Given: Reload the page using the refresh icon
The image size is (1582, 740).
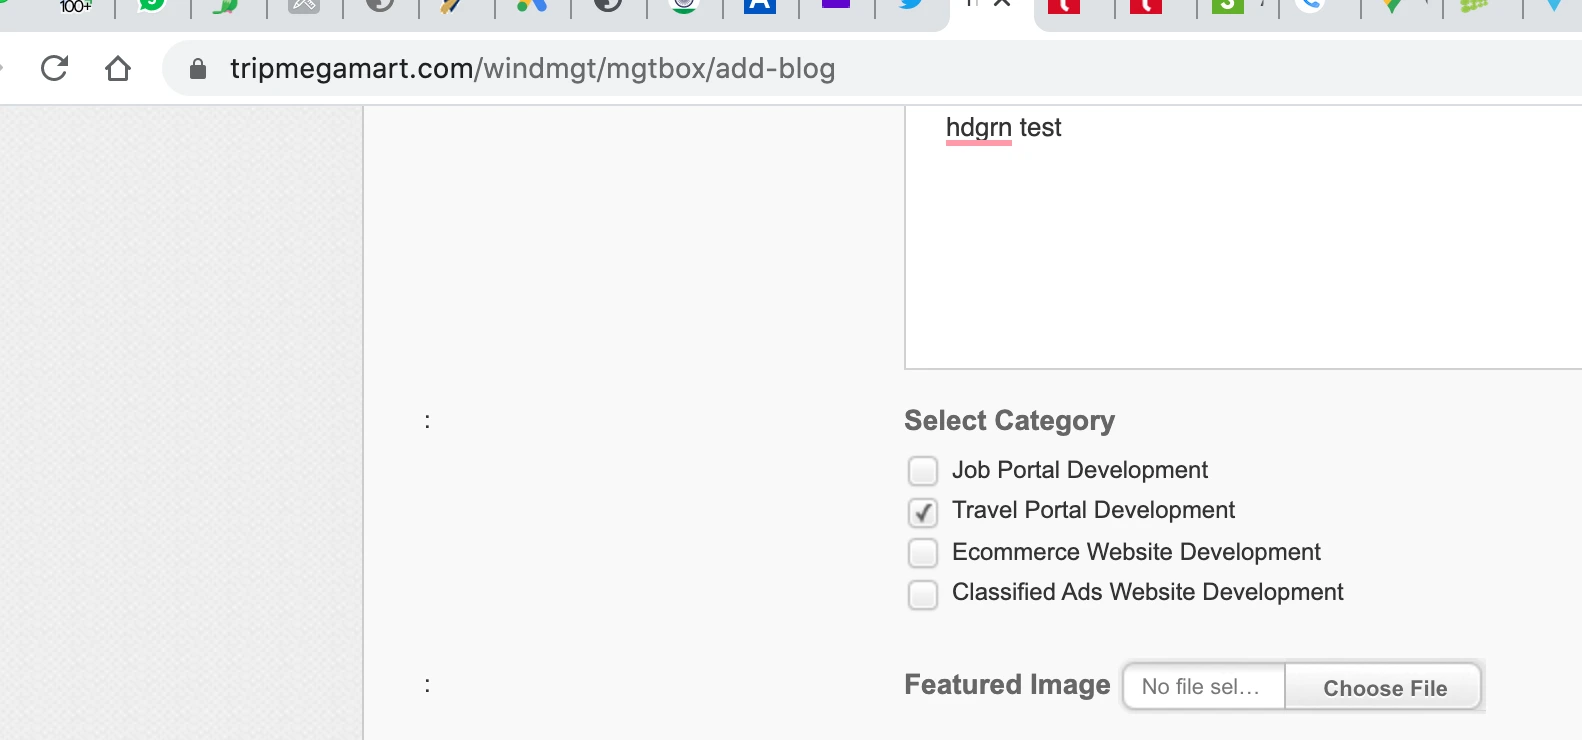Looking at the screenshot, I should [x=54, y=68].
